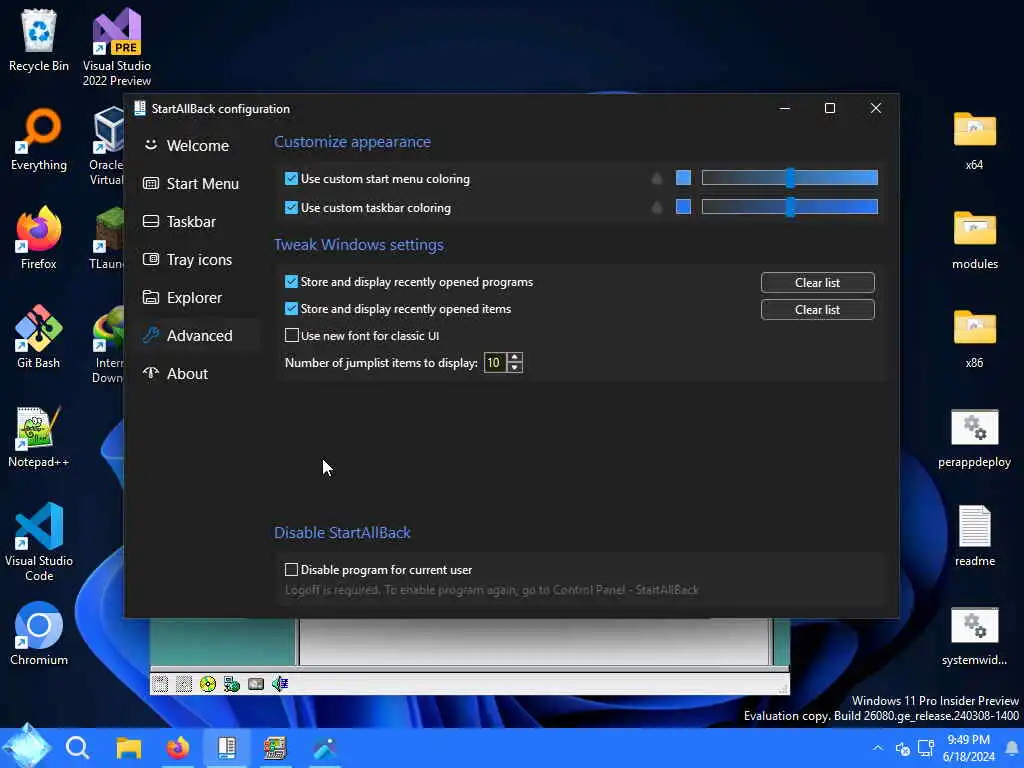Select the Chromium desktop icon
The height and width of the screenshot is (768, 1024).
[x=39, y=634]
